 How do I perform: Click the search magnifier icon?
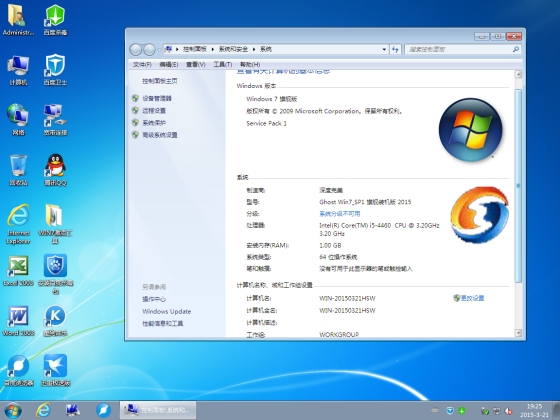(x=516, y=49)
